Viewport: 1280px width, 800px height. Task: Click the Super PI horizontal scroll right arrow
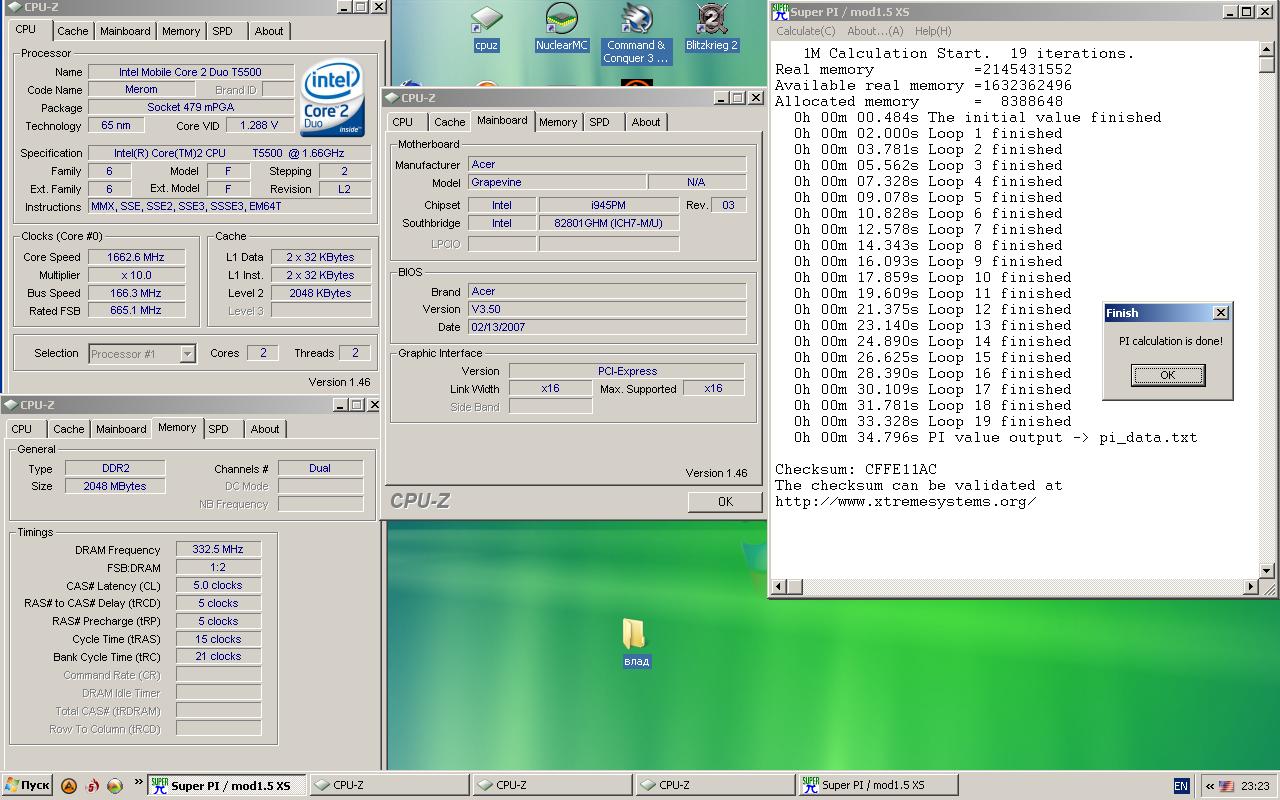(1251, 587)
